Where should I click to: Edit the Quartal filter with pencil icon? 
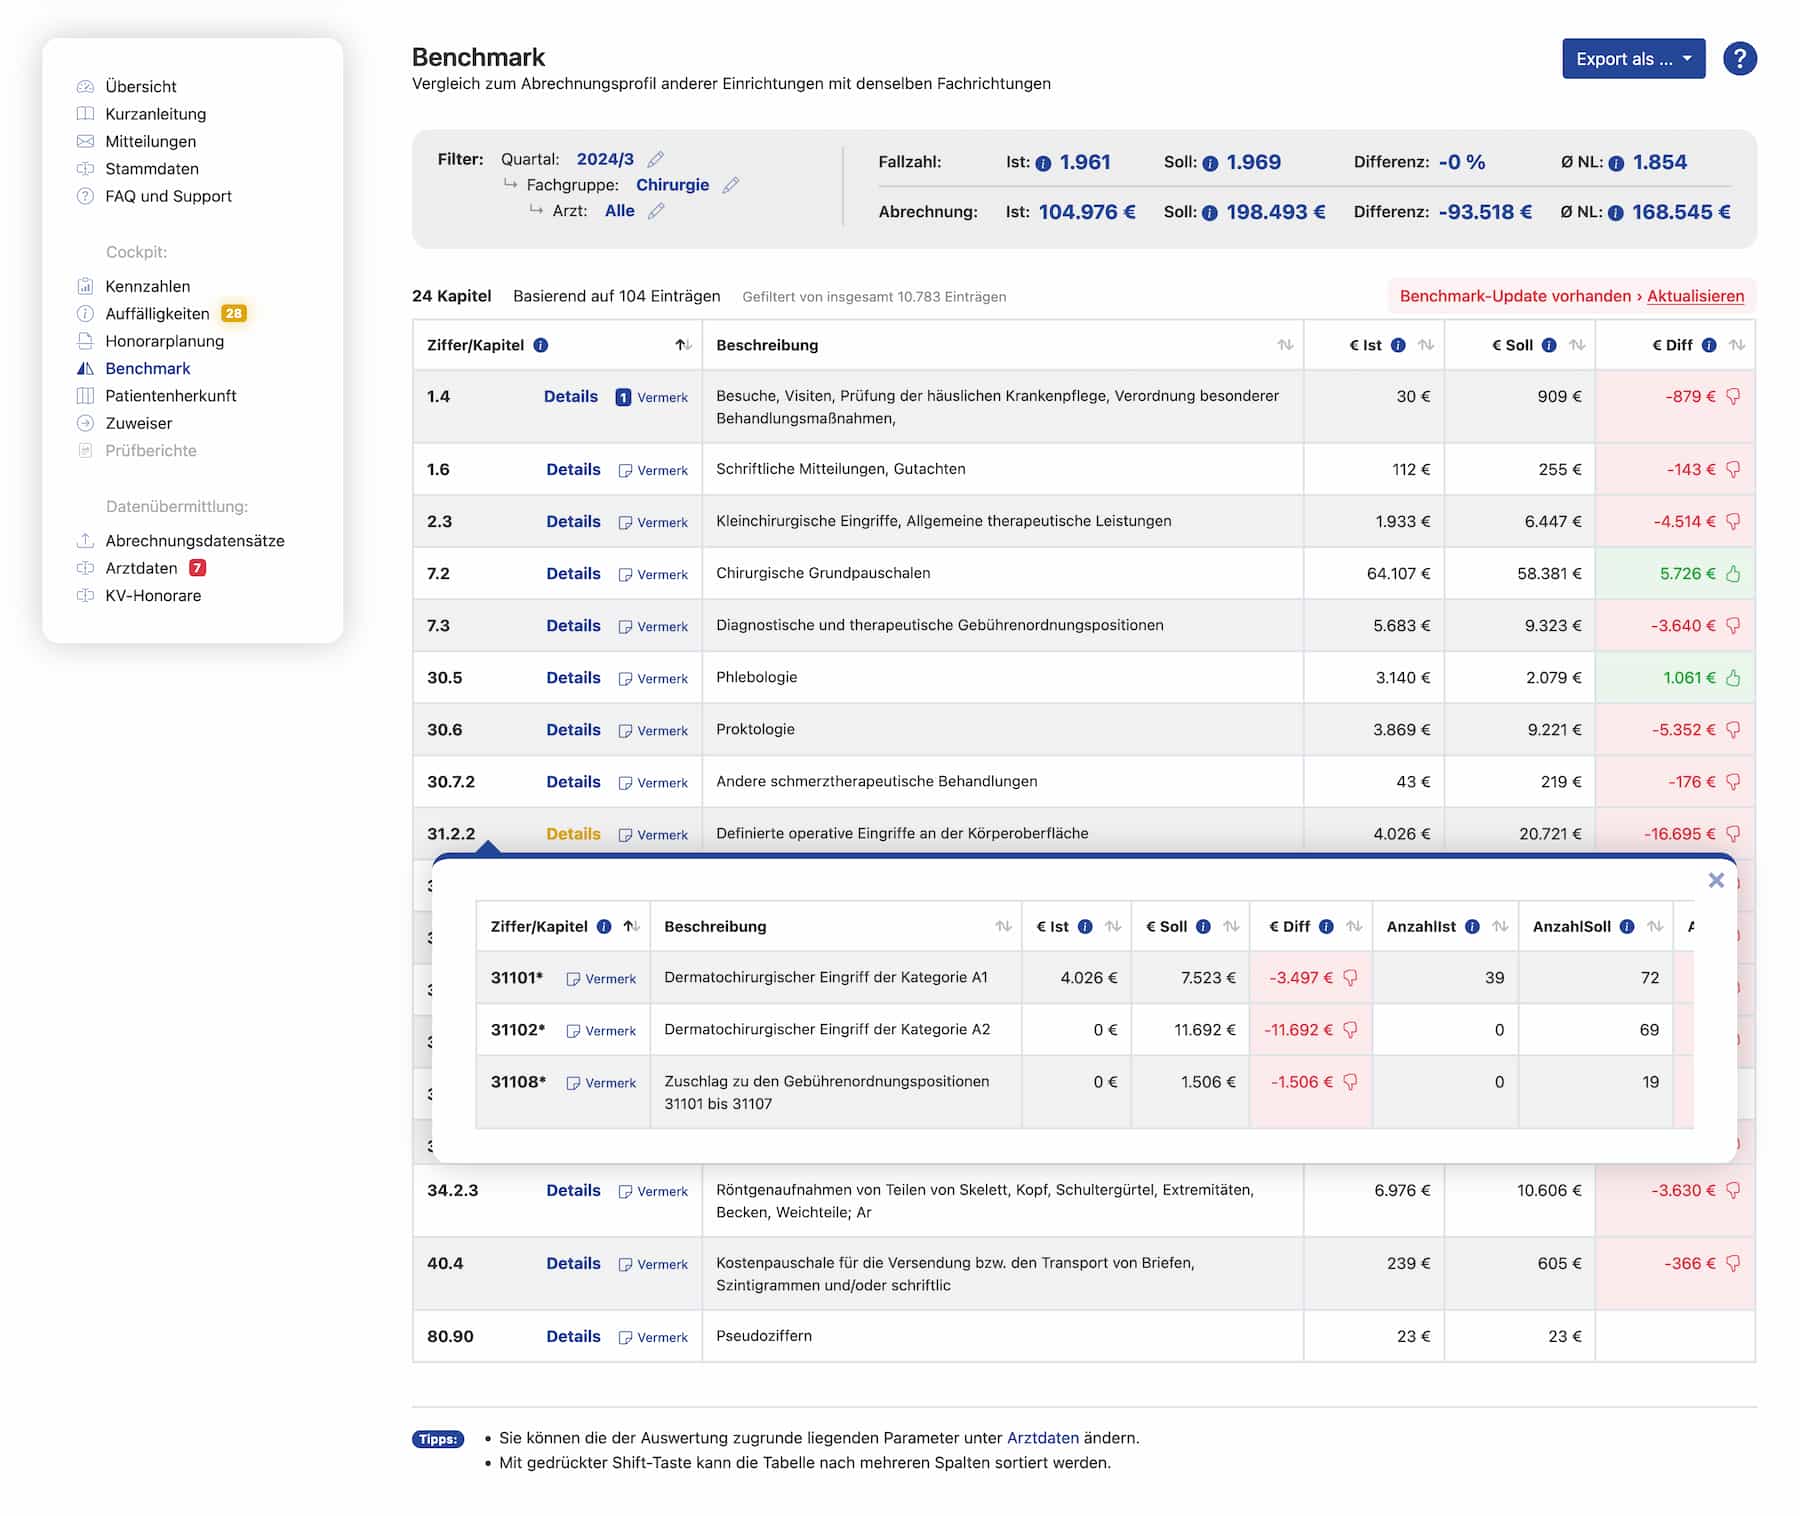(655, 160)
